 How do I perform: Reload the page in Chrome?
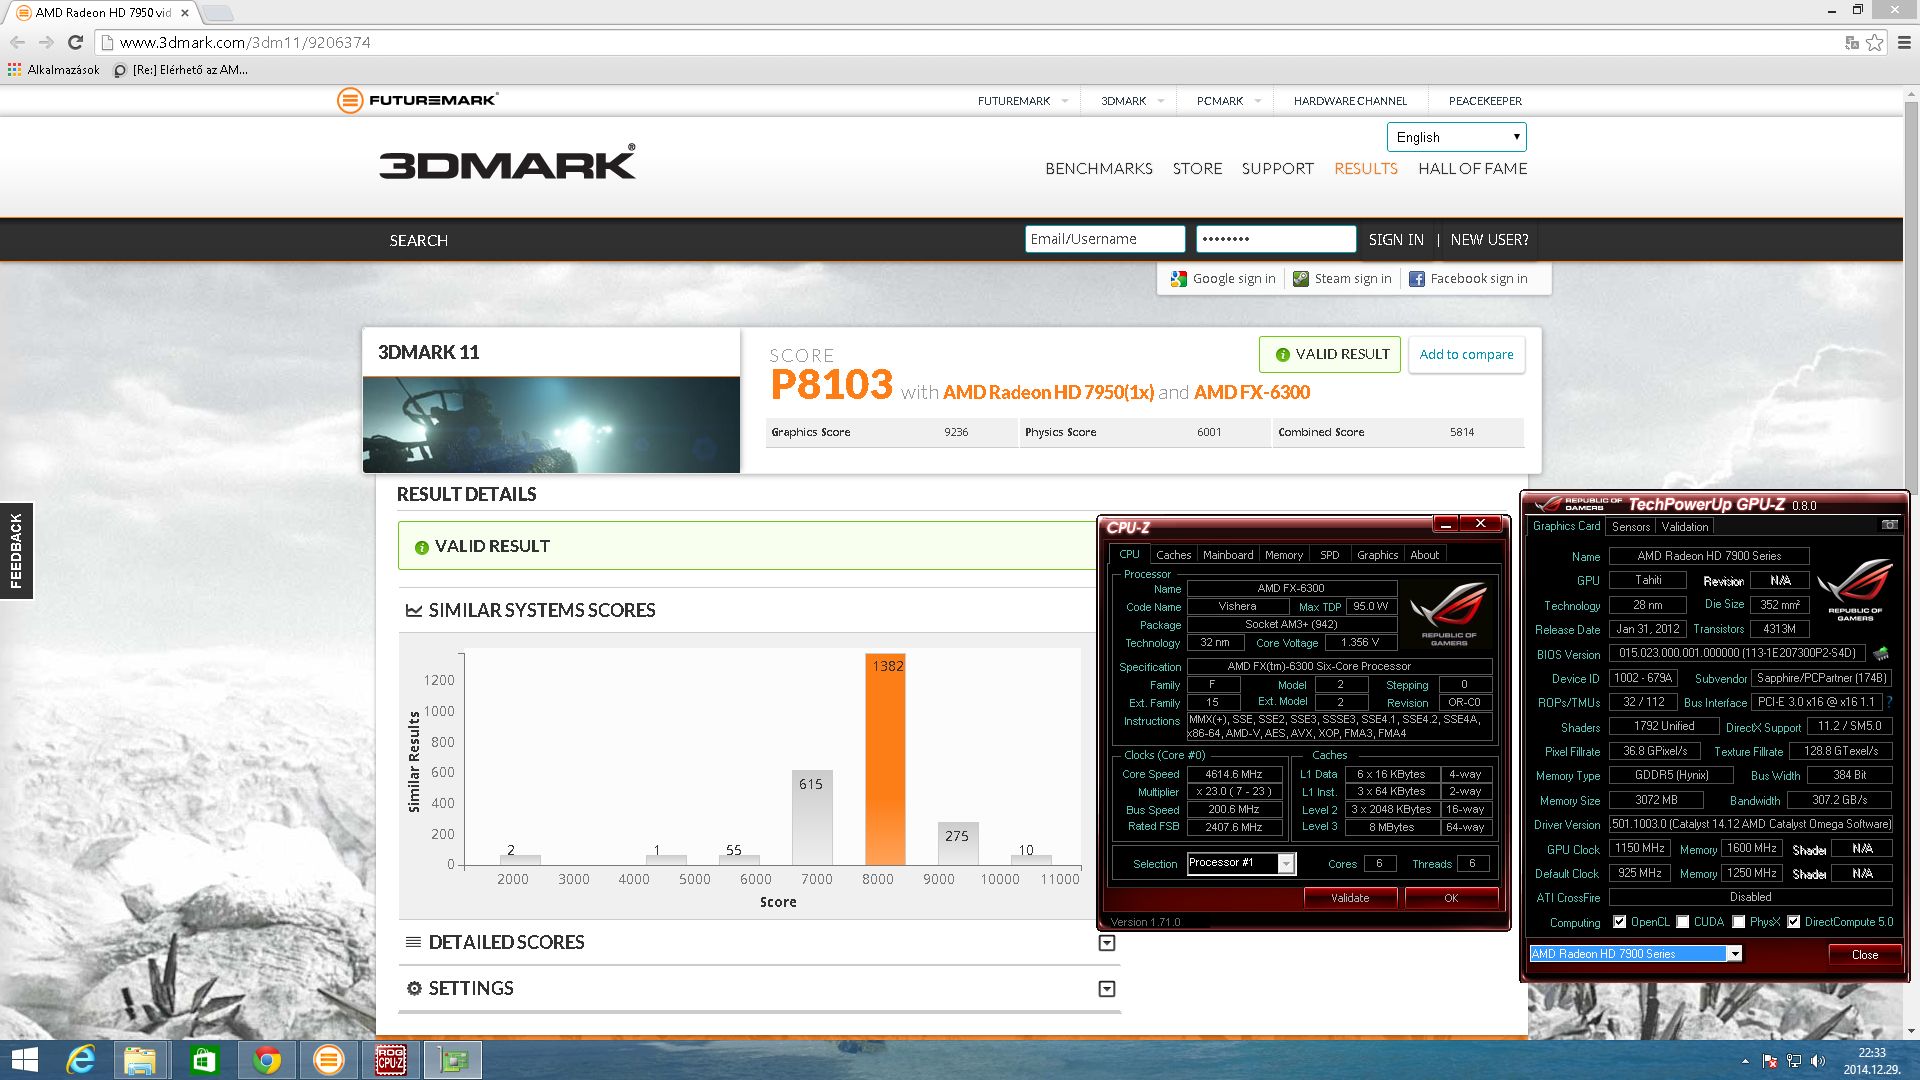75,42
